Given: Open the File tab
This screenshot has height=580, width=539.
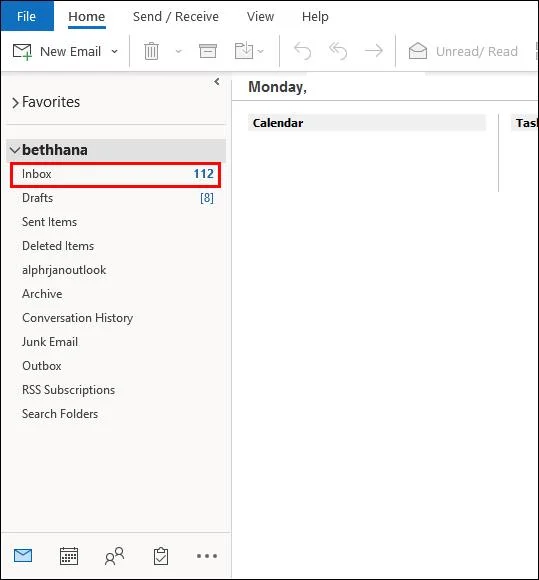Looking at the screenshot, I should (27, 16).
